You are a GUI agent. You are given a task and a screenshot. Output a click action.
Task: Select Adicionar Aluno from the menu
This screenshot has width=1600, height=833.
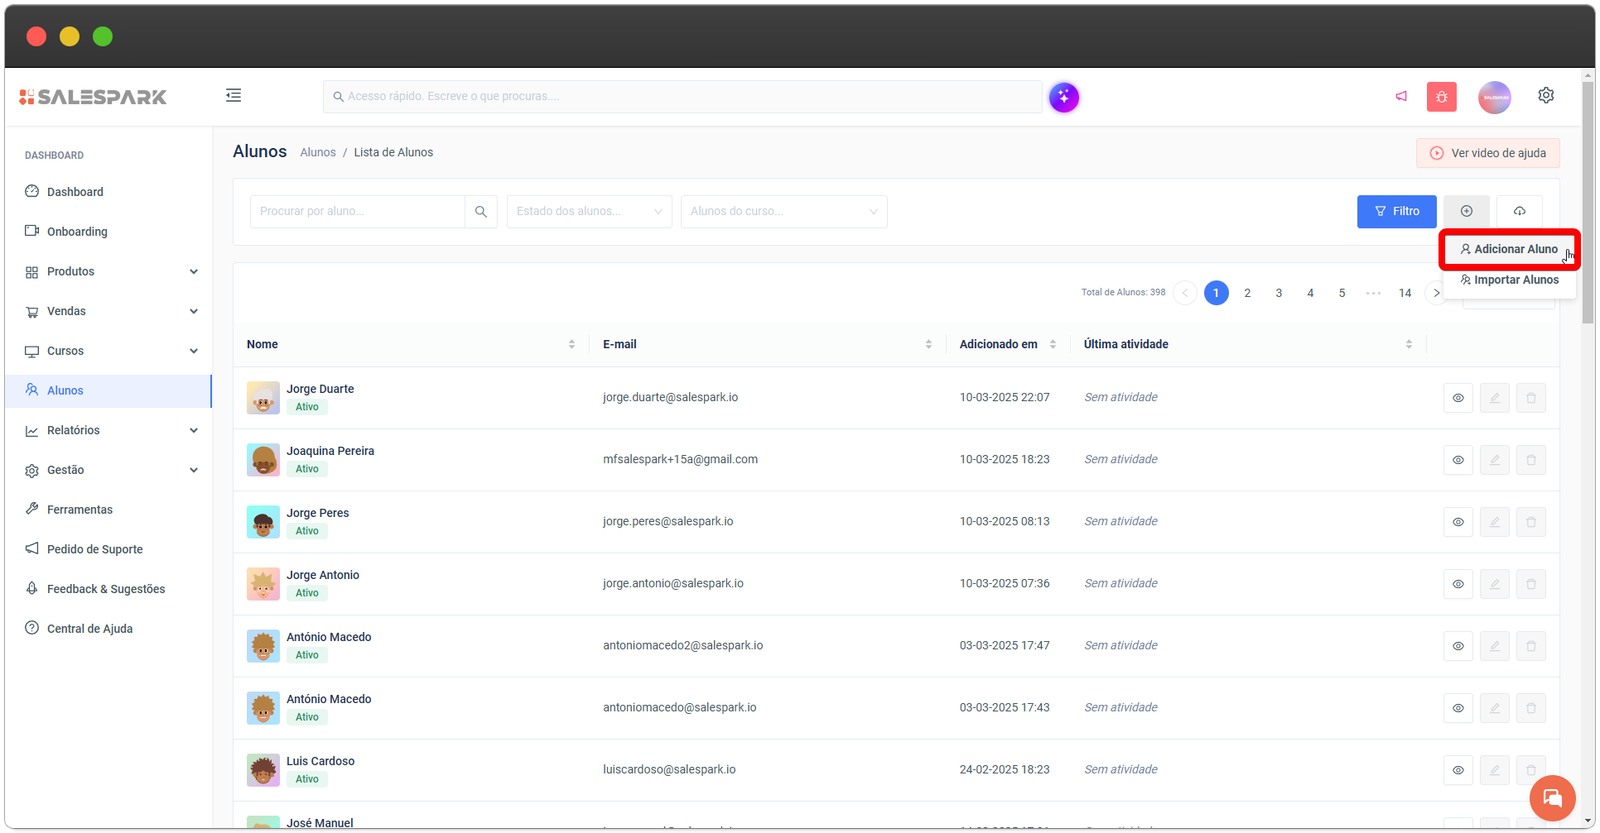pos(1508,249)
